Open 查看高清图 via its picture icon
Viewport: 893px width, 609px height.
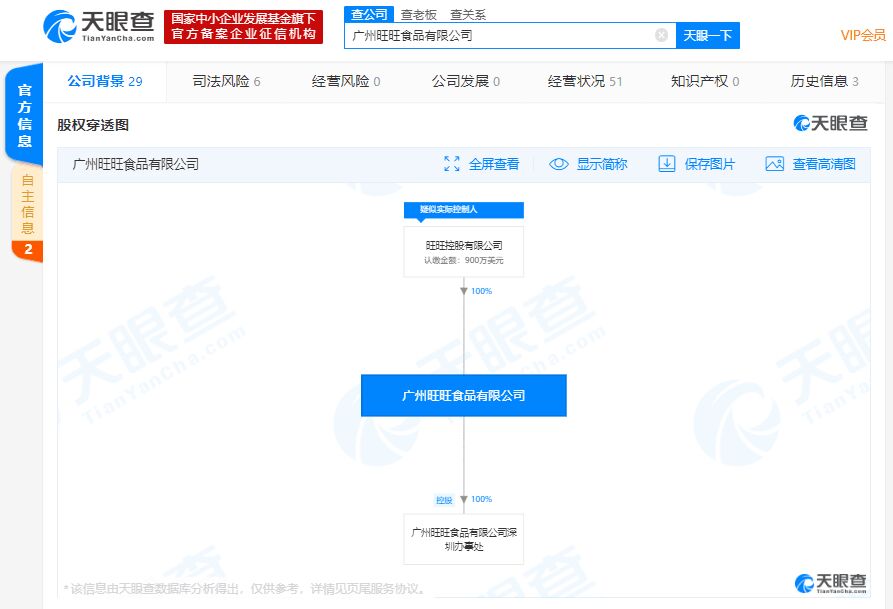pyautogui.click(x=773, y=164)
